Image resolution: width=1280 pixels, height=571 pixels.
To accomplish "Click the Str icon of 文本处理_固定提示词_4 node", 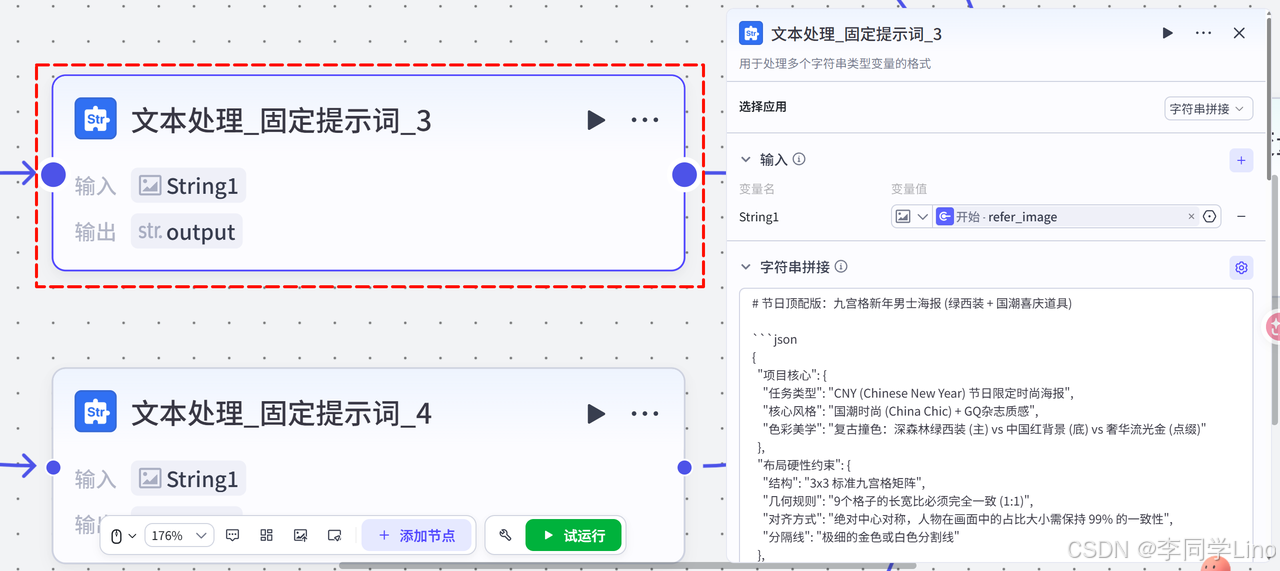I will click(96, 412).
